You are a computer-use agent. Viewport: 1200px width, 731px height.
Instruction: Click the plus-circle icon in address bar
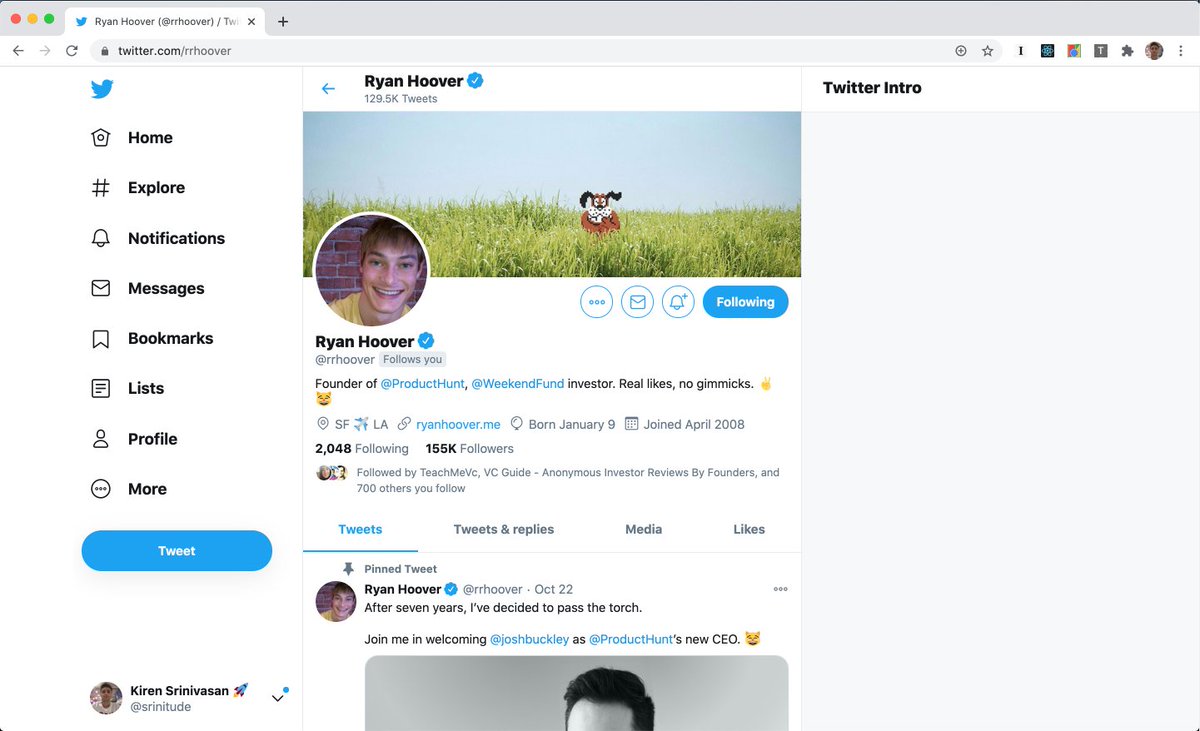(x=961, y=51)
